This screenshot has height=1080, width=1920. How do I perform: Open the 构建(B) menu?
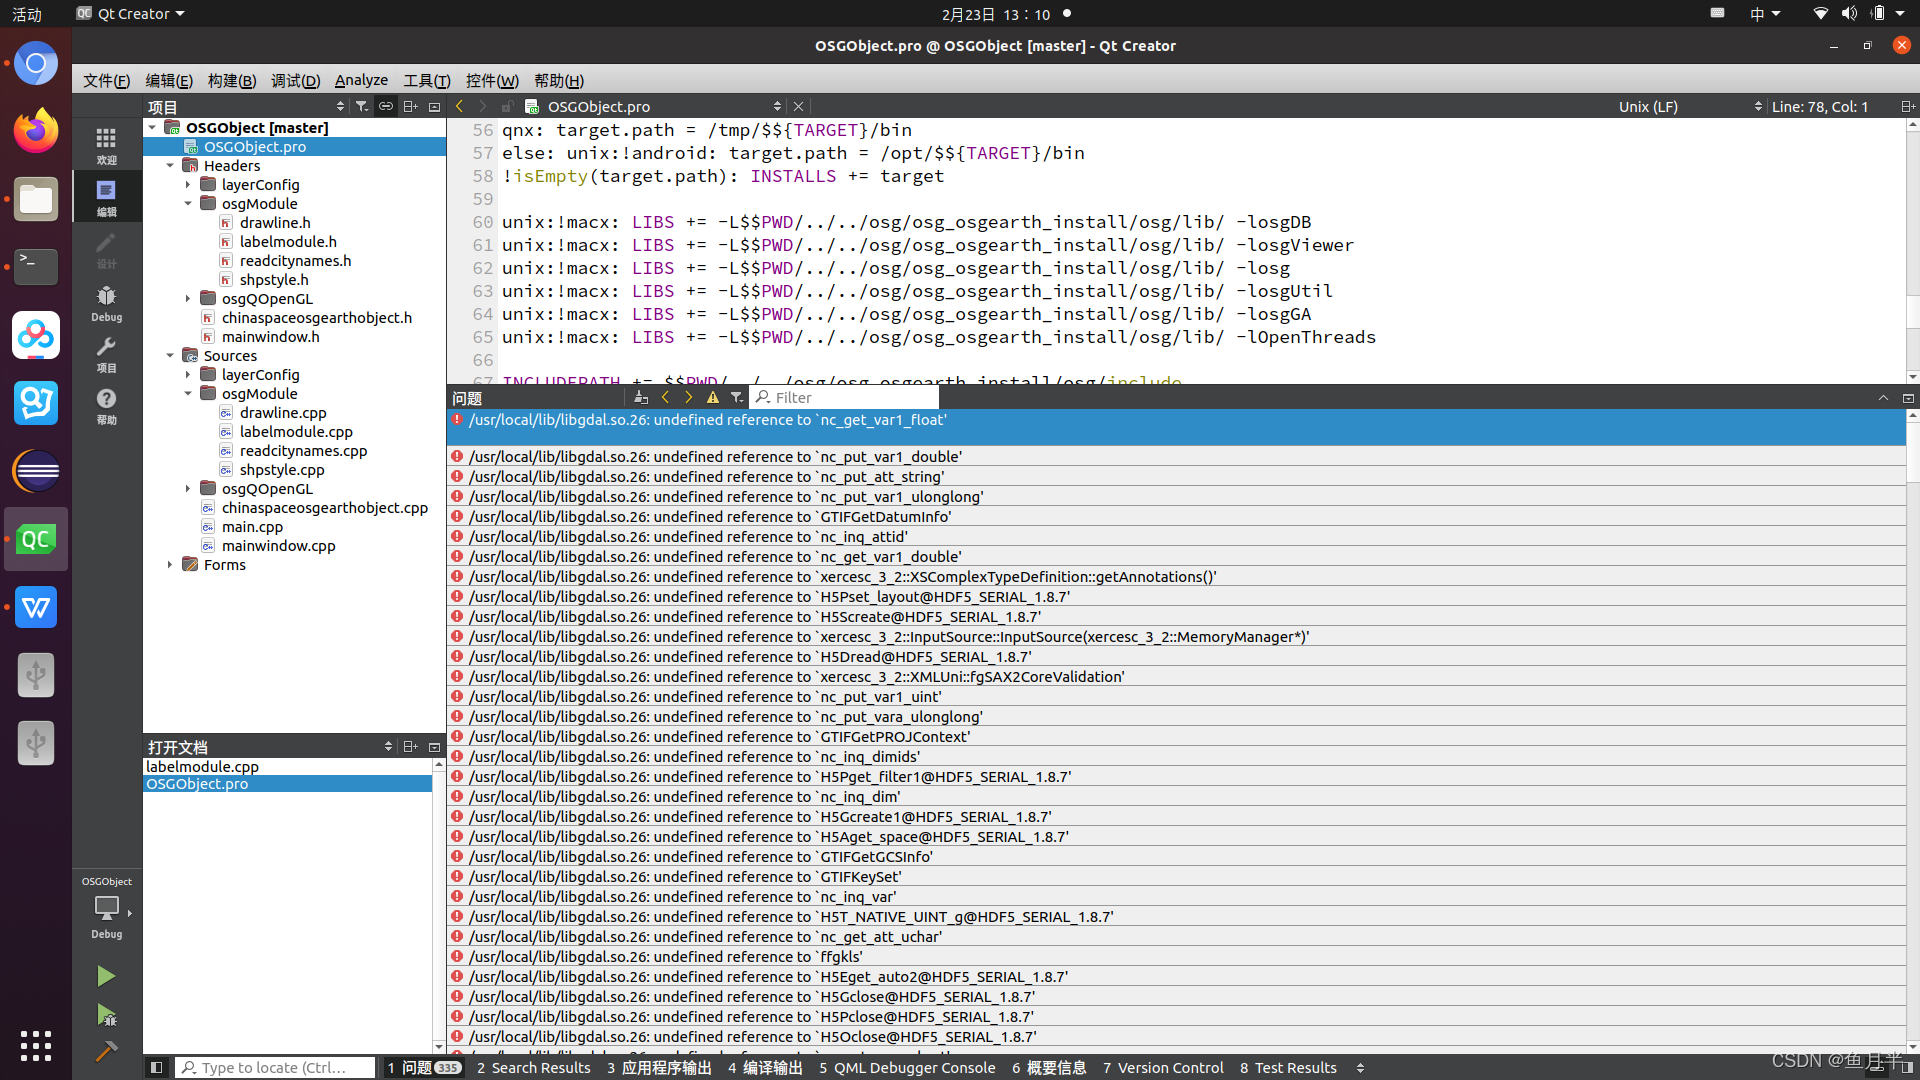click(231, 81)
